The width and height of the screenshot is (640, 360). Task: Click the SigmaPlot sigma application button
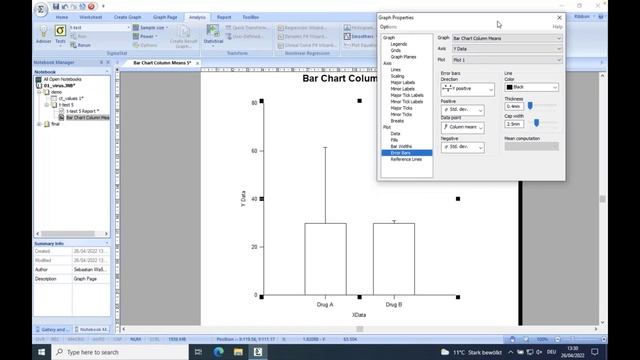pyautogui.click(x=40, y=9)
